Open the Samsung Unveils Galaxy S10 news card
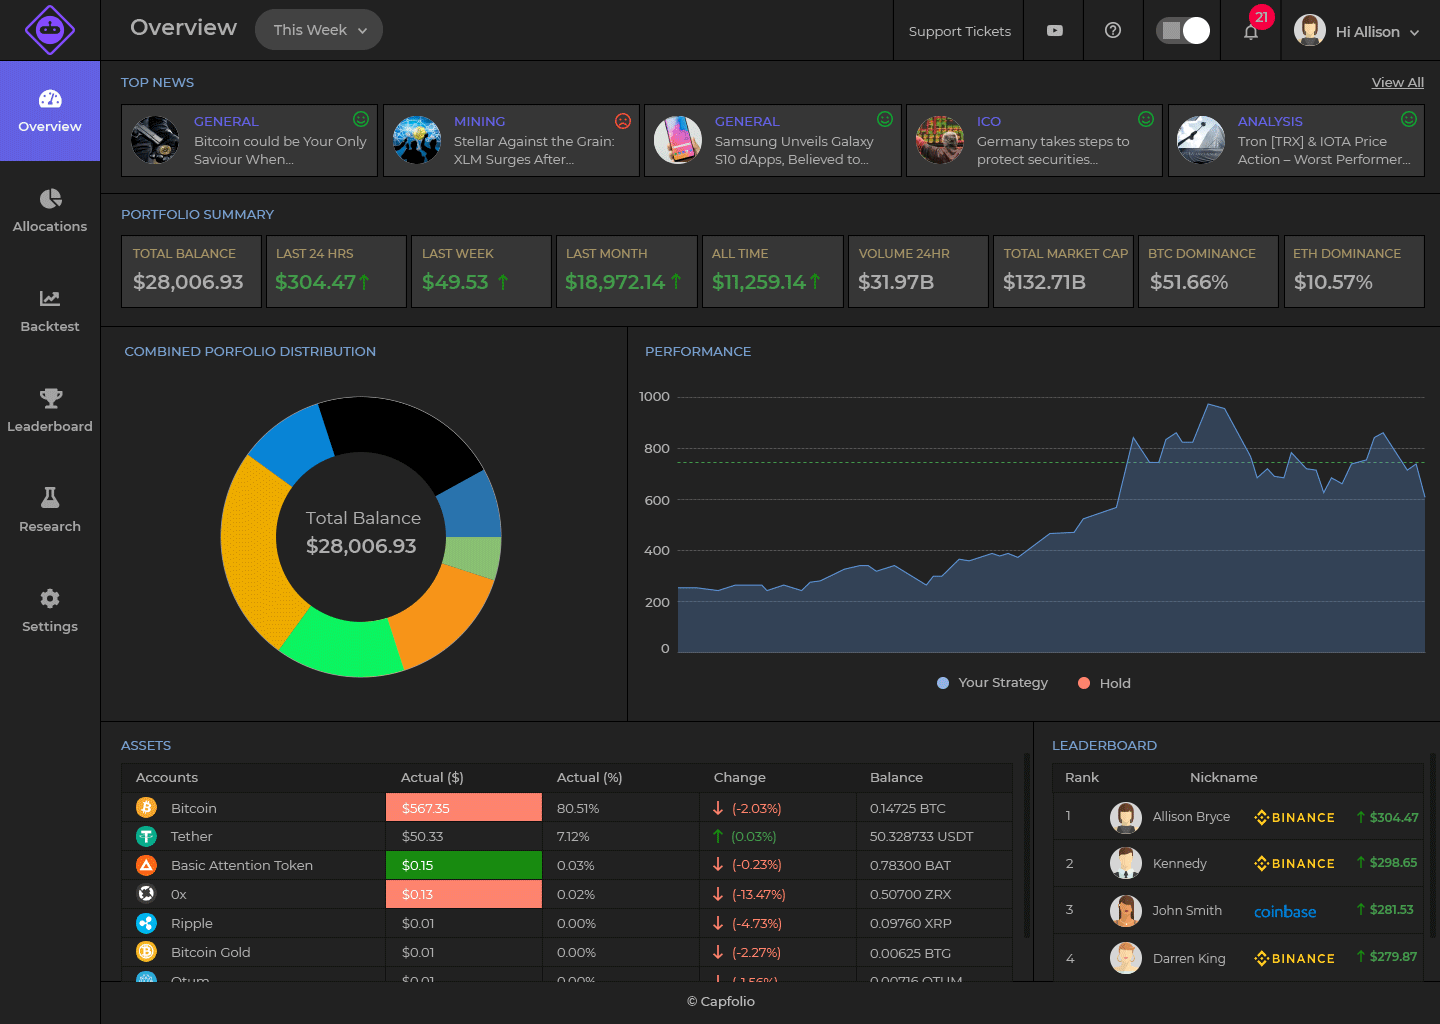Screen dimensions: 1440x1024 pos(773,141)
